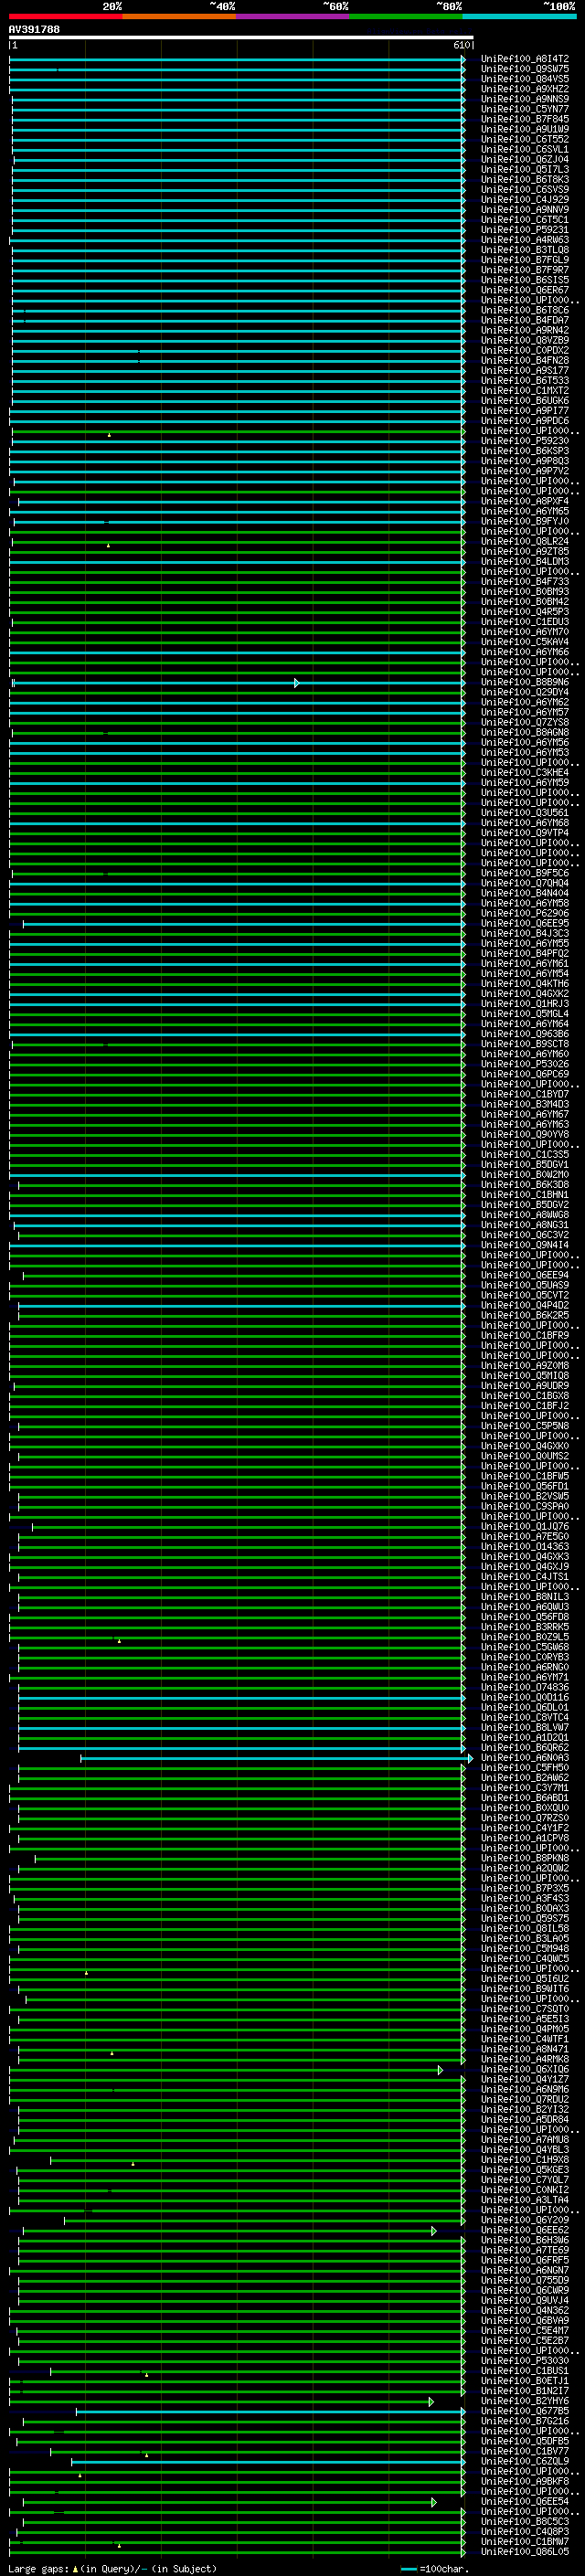
Task: Click the yellow gap marker on C1BV77 row
Action: (x=146, y=2454)
